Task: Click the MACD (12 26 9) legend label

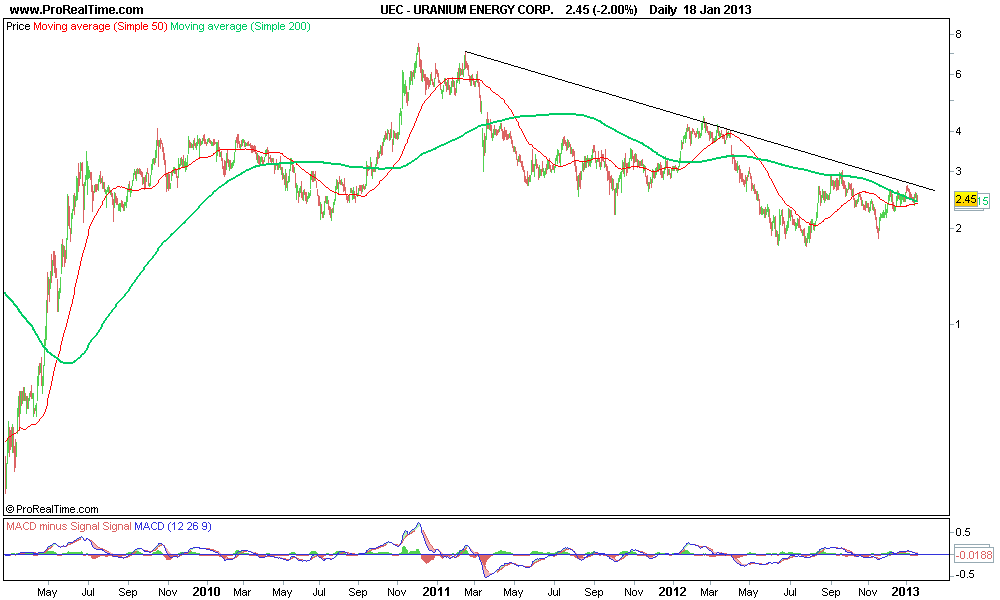Action: pyautogui.click(x=173, y=526)
